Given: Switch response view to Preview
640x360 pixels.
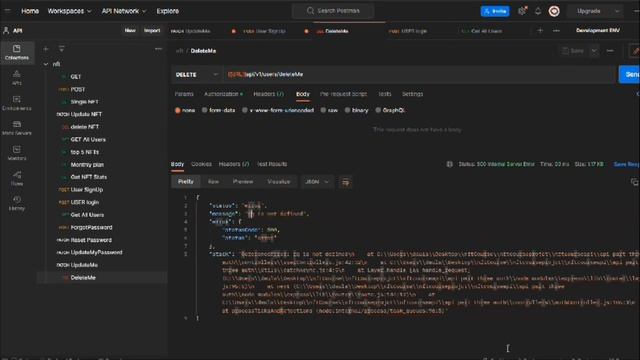Looking at the screenshot, I should 243,182.
